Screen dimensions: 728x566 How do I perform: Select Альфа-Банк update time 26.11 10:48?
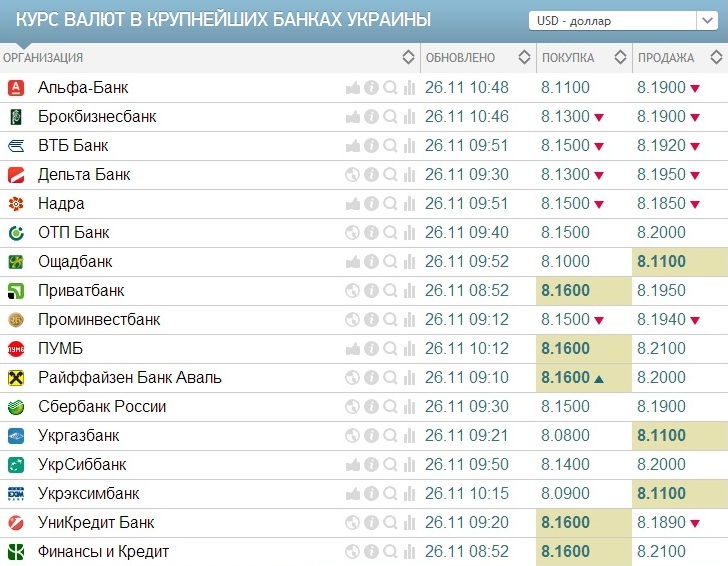(x=467, y=87)
